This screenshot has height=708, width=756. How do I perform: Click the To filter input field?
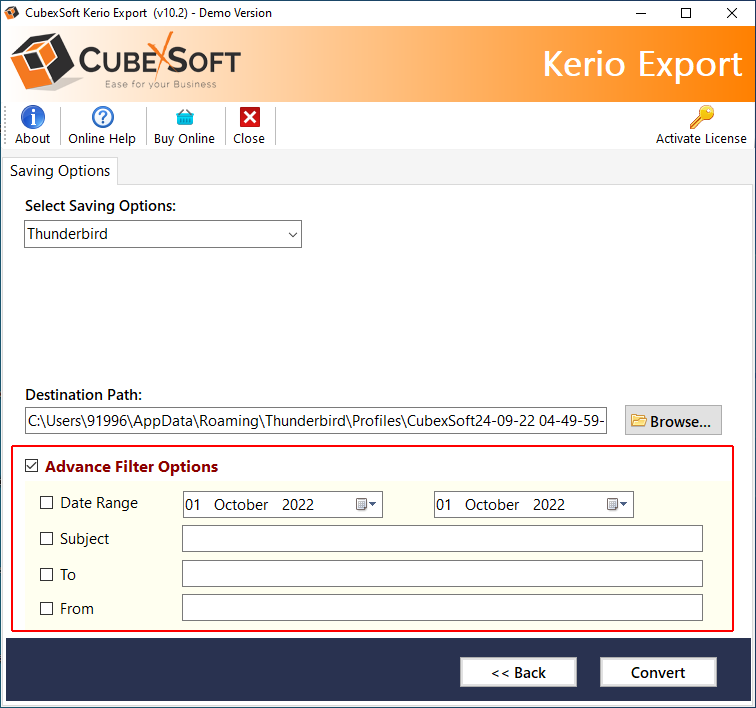point(442,573)
